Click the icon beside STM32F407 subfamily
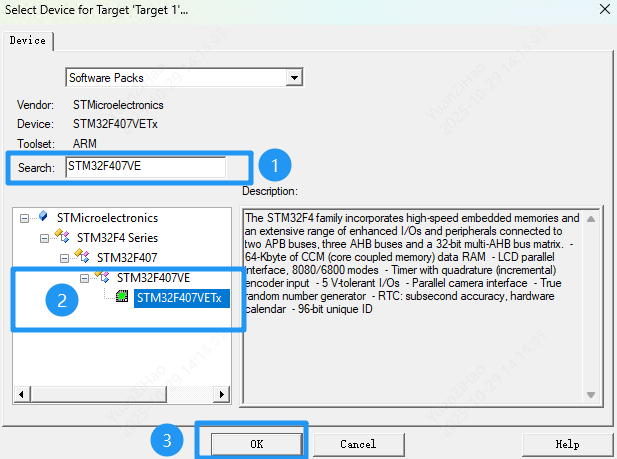The width and height of the screenshot is (617, 459). point(81,257)
